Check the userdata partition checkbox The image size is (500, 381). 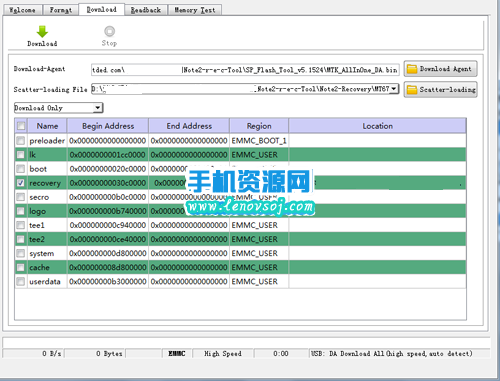[x=21, y=282]
